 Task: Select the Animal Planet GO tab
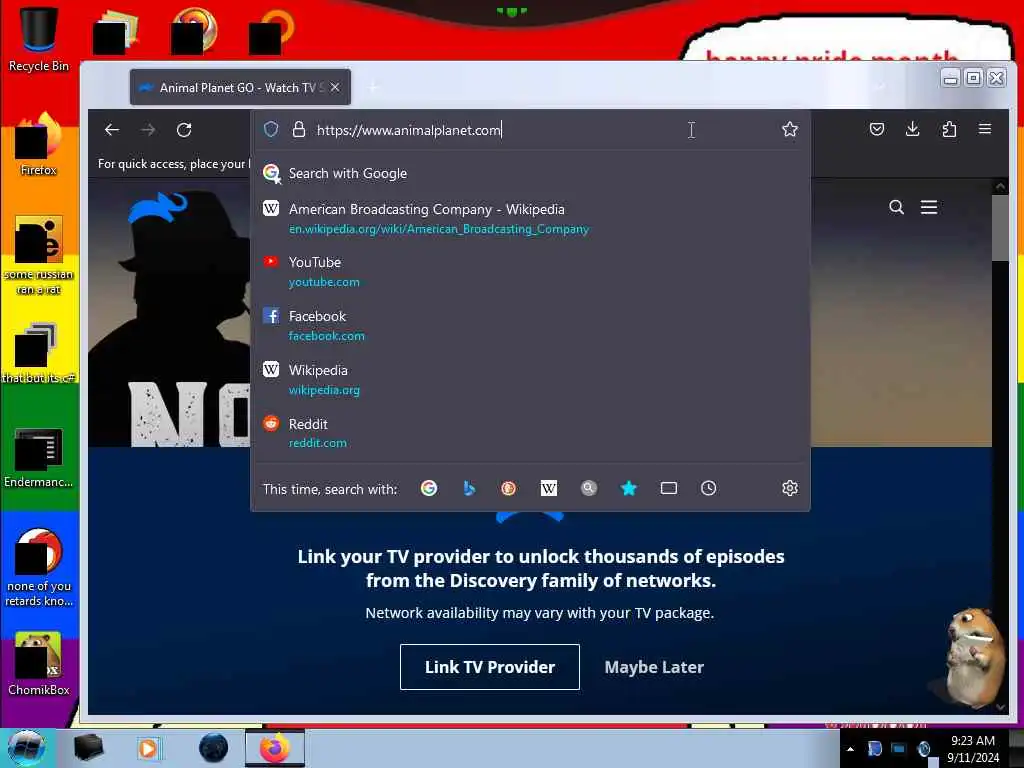(x=240, y=88)
